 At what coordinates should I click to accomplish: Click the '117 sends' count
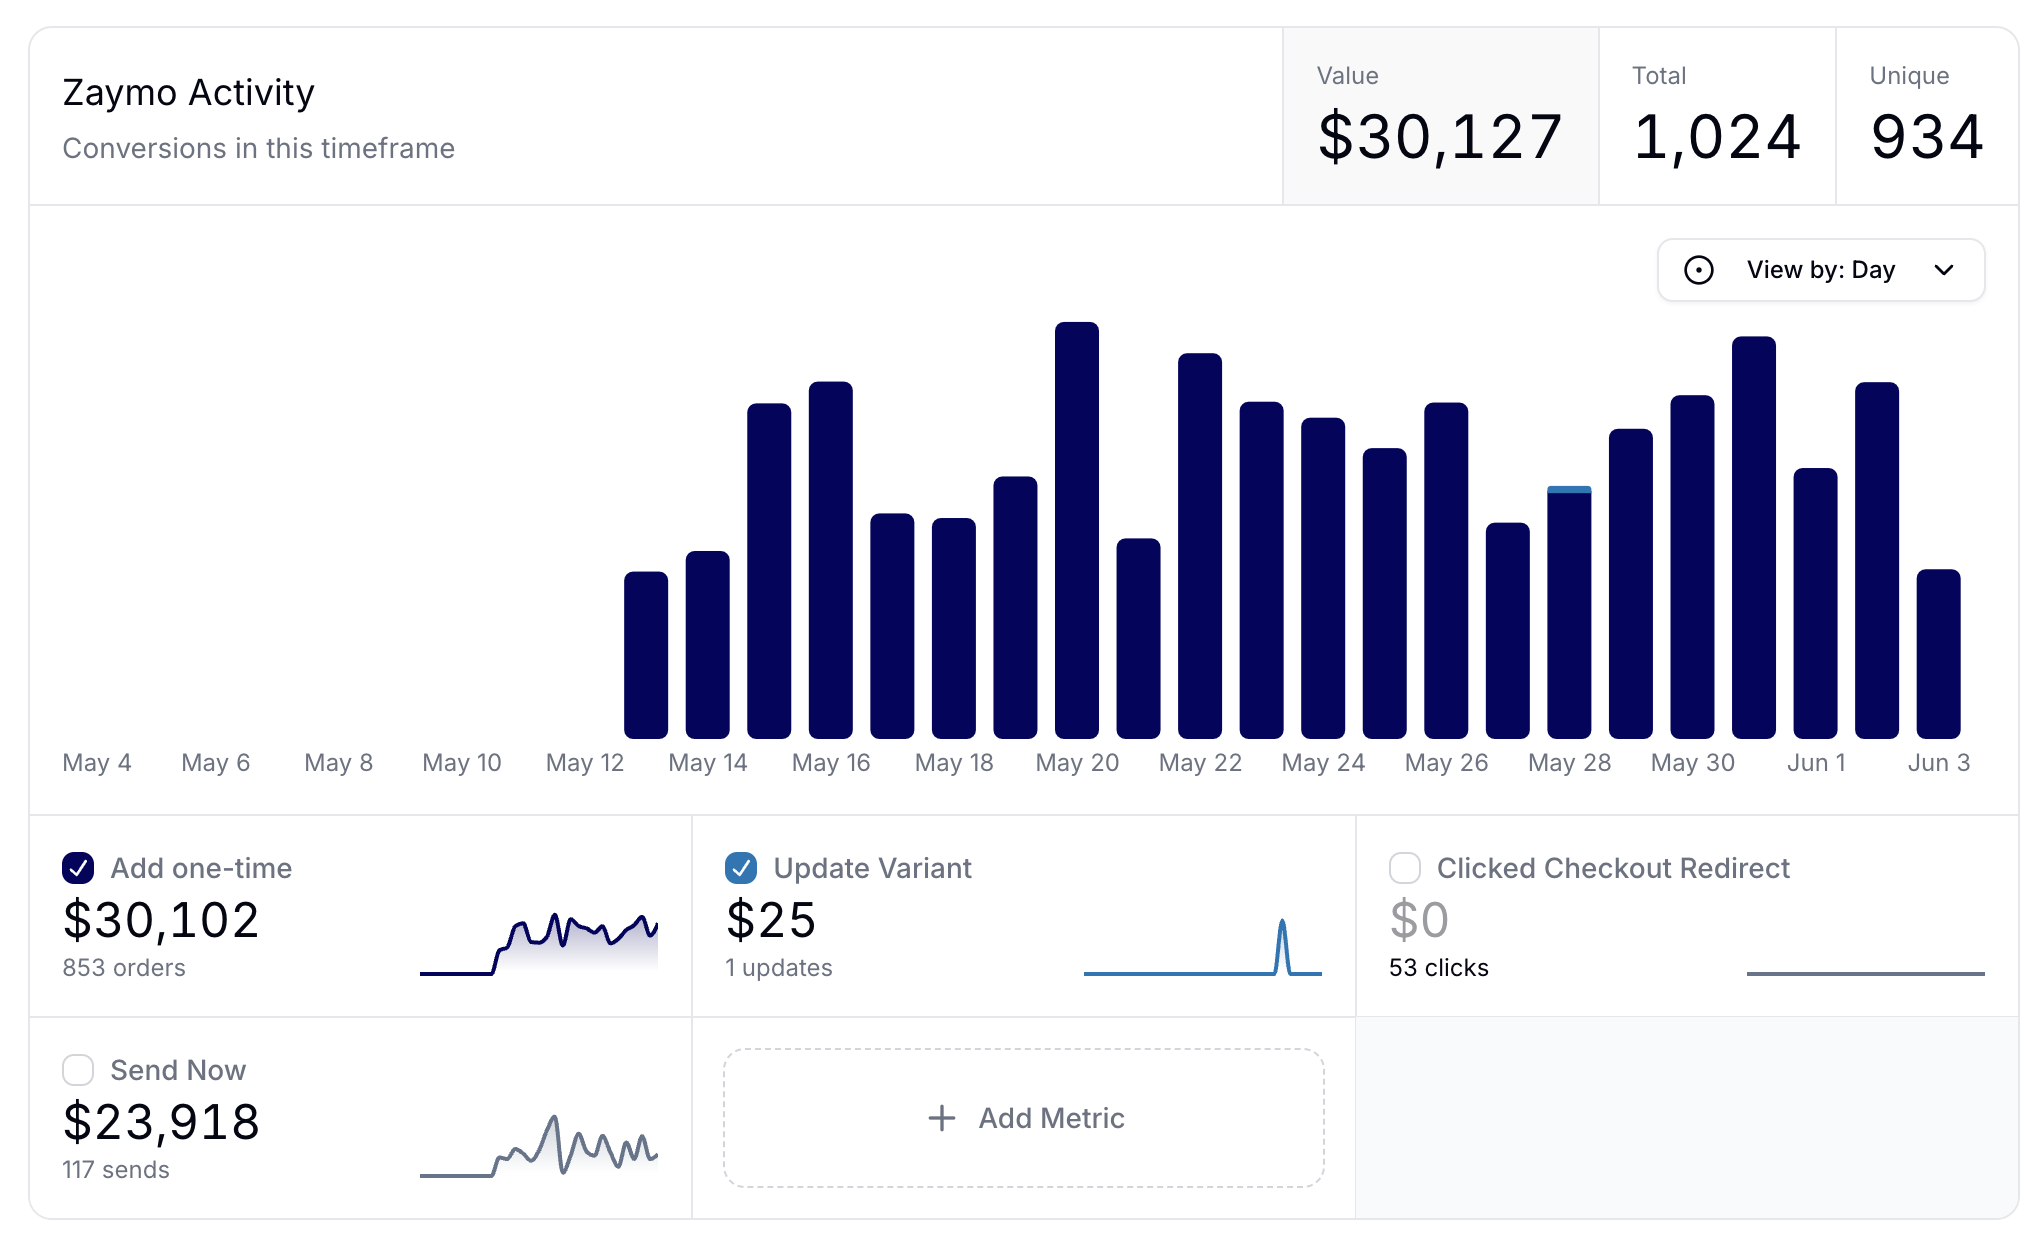[116, 1170]
